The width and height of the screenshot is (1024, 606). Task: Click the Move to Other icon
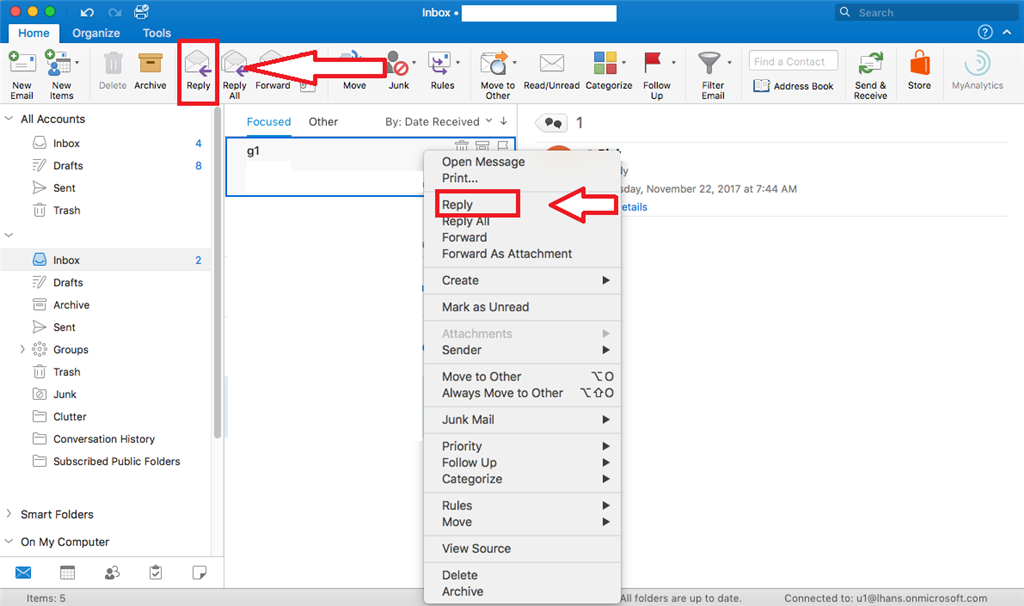pos(495,63)
